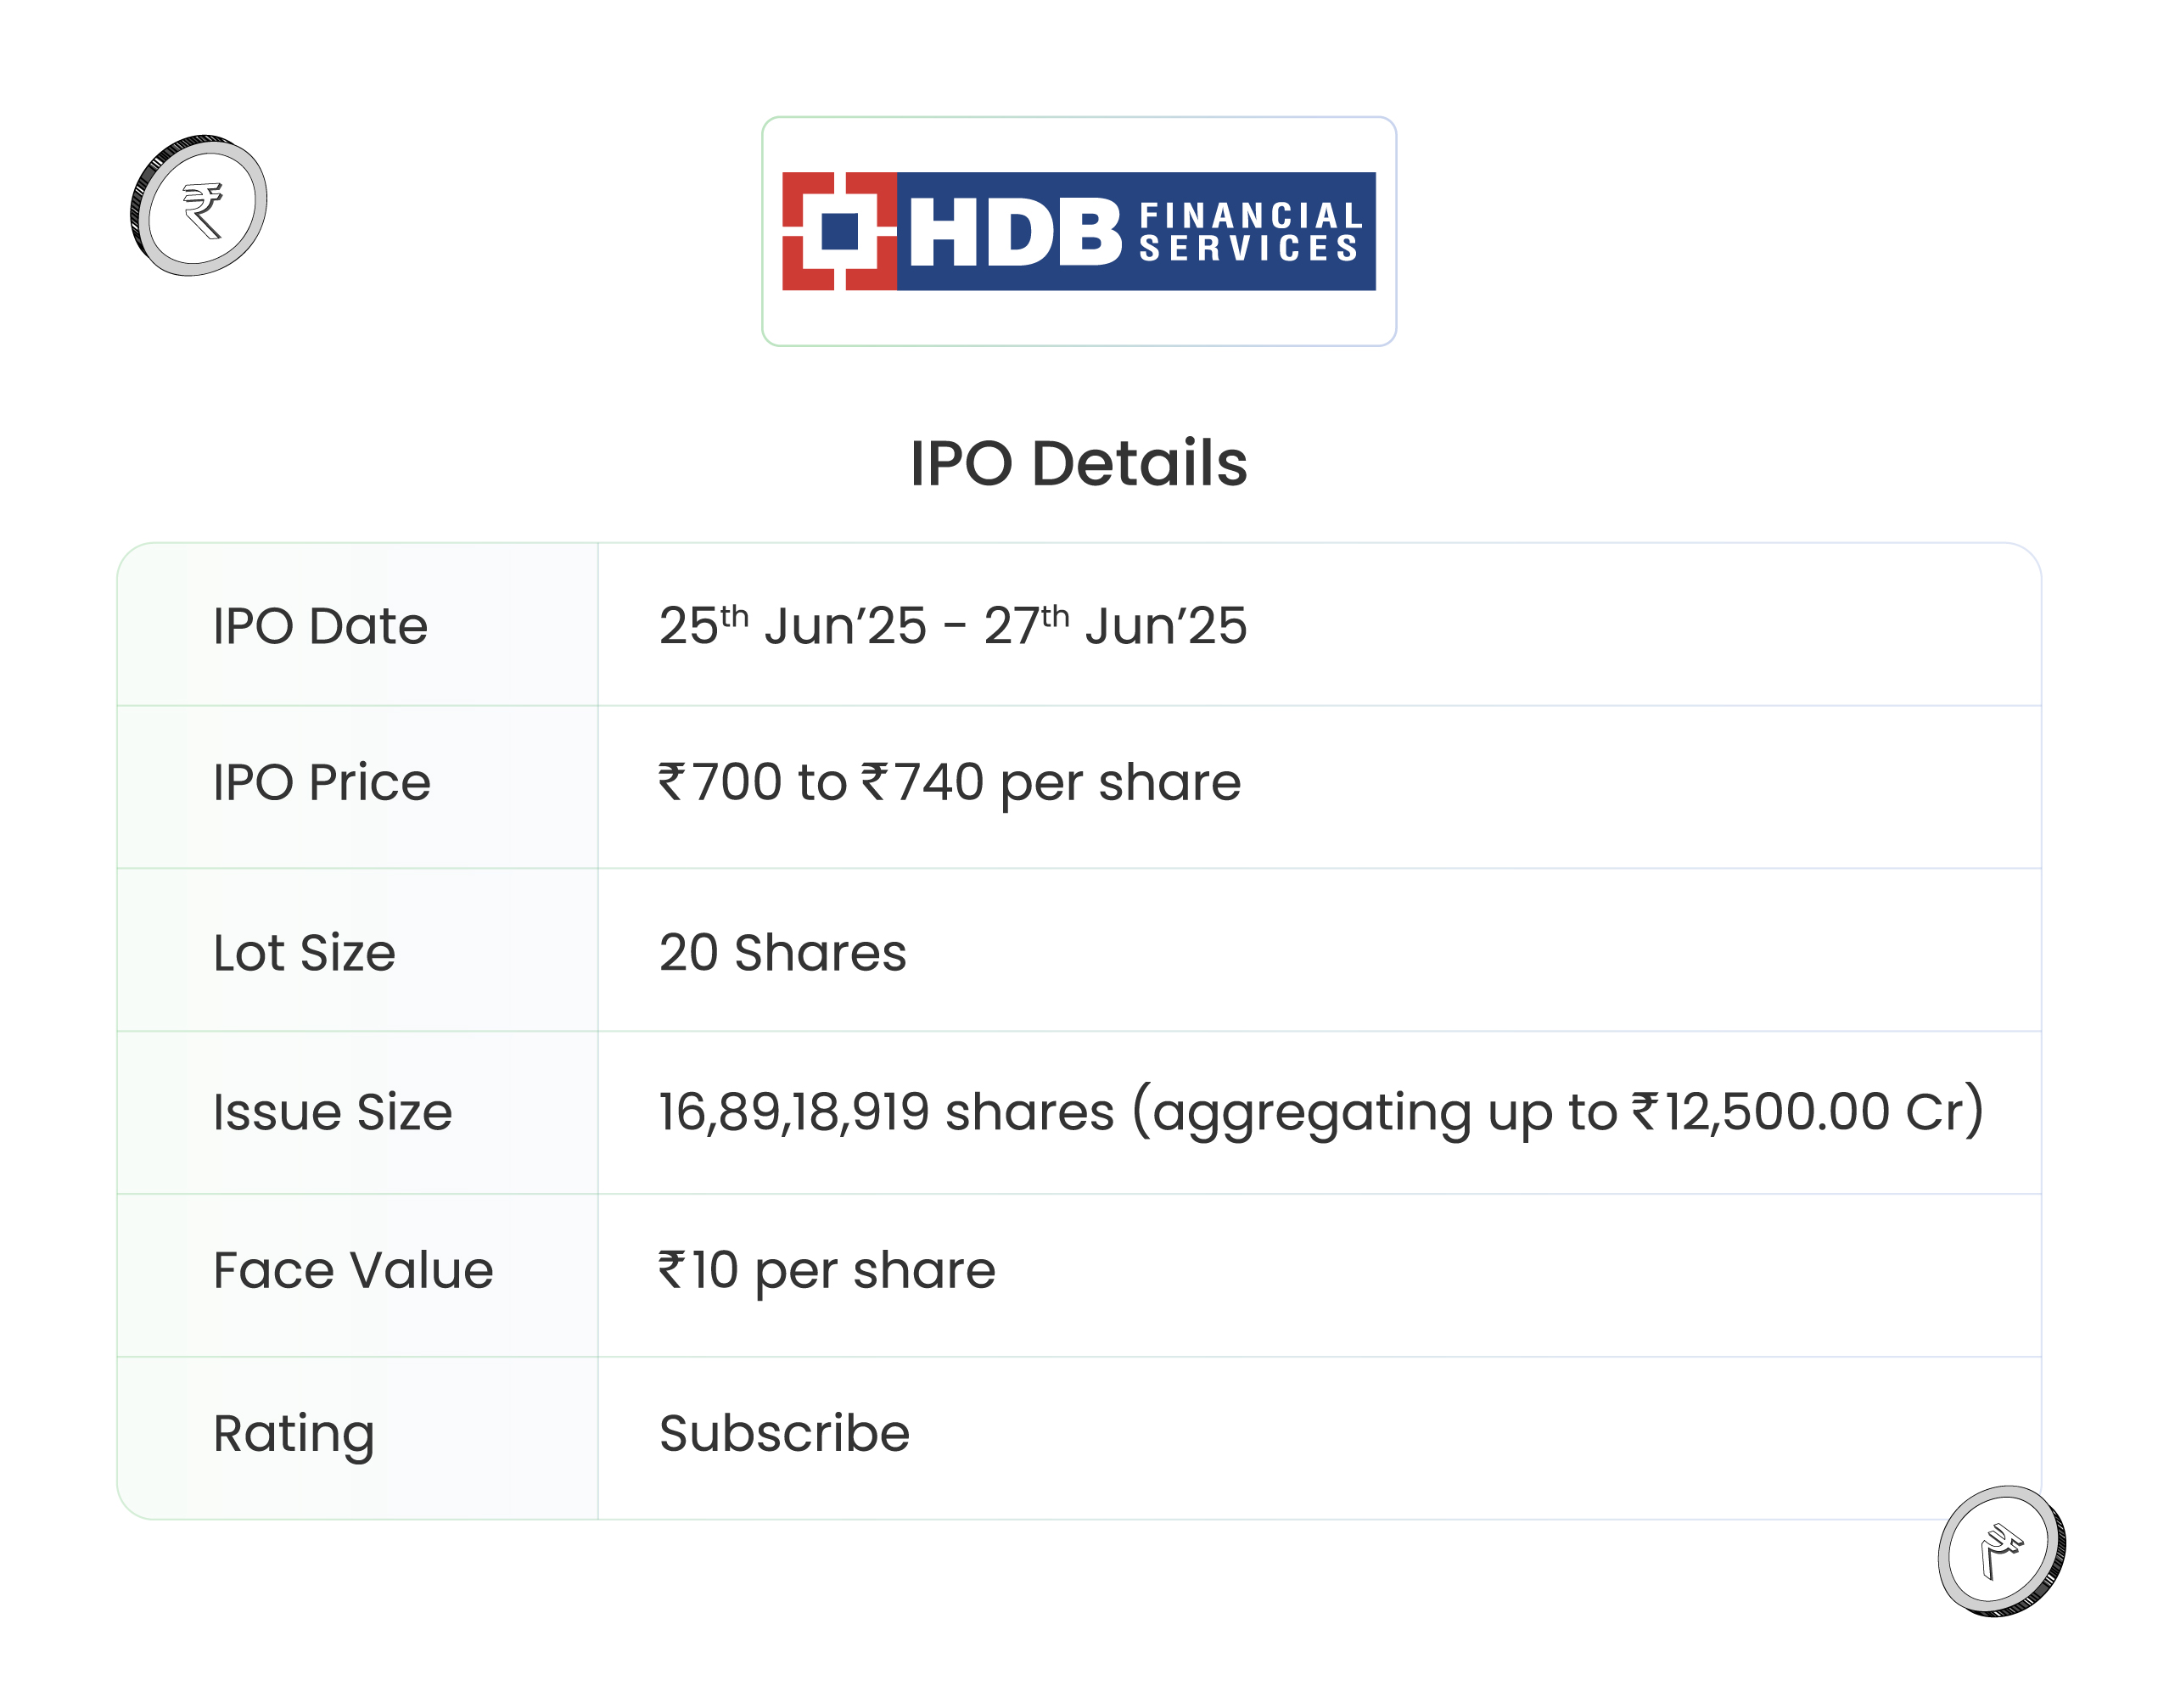The image size is (2158, 1708).
Task: Click the red square HDB emblem
Action: click(838, 231)
